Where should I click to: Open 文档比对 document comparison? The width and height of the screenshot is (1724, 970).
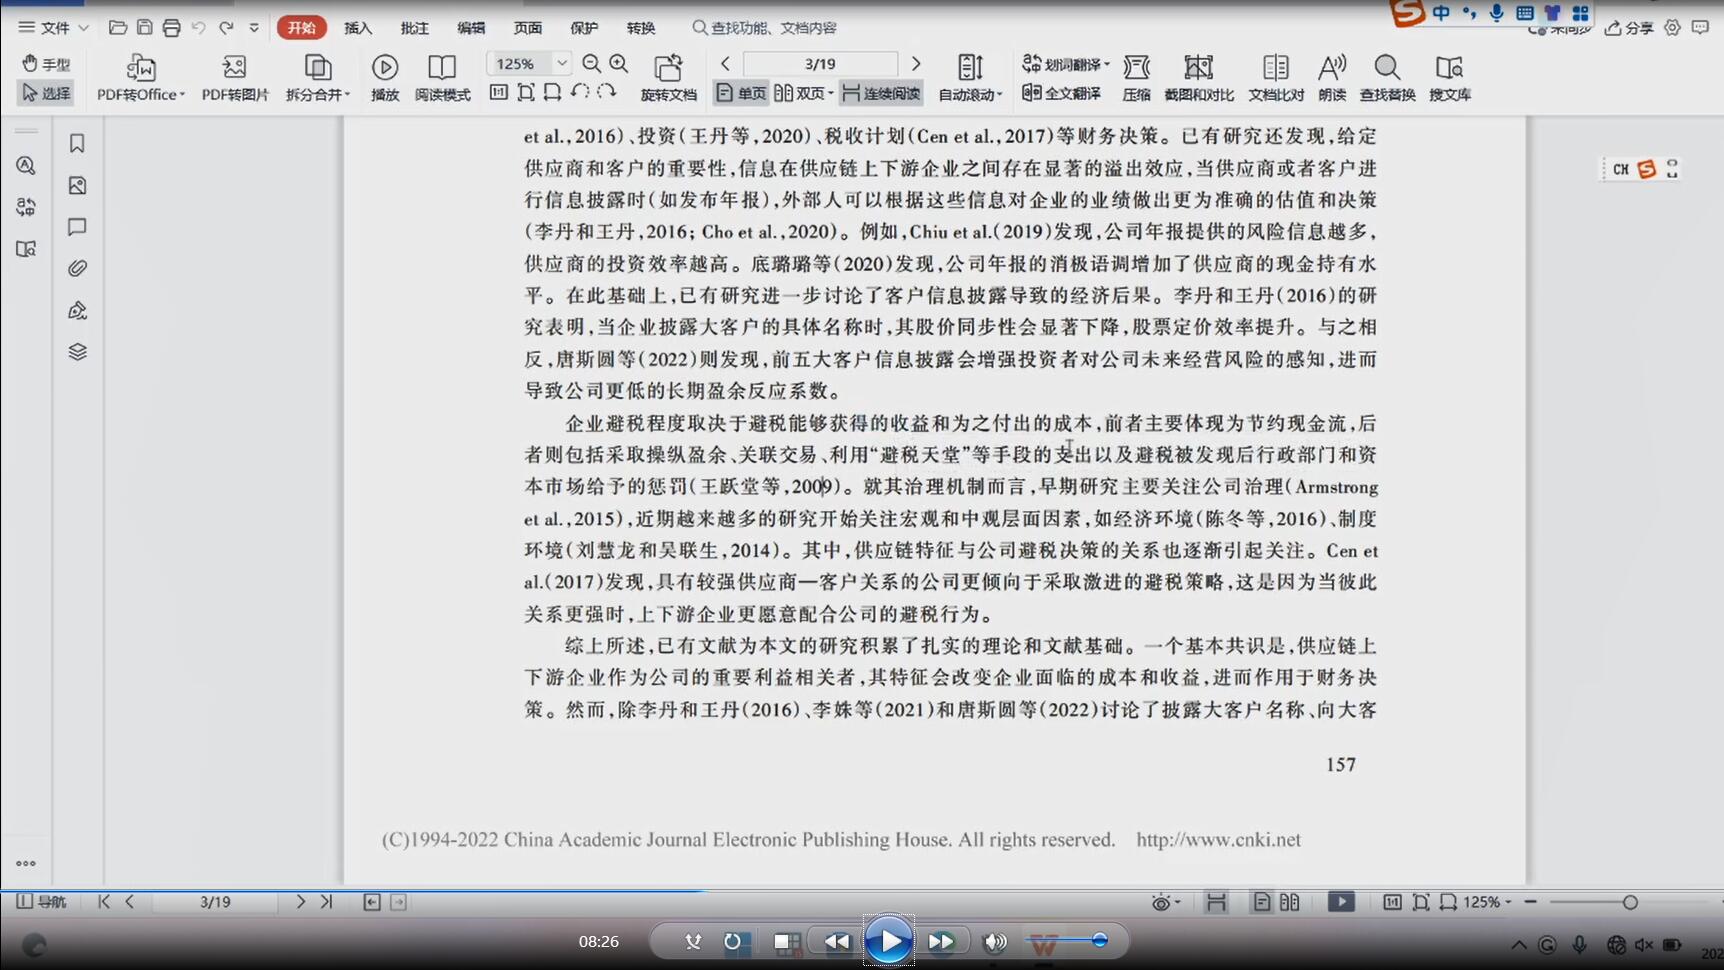tap(1276, 78)
